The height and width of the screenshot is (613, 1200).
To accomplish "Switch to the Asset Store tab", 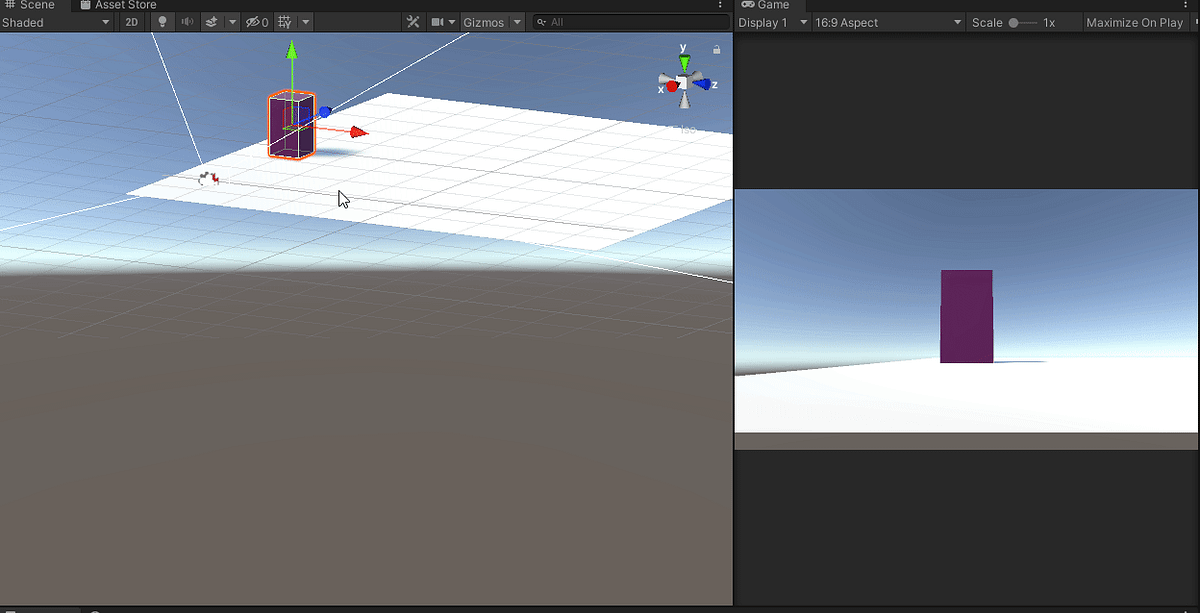I will coord(118,5).
